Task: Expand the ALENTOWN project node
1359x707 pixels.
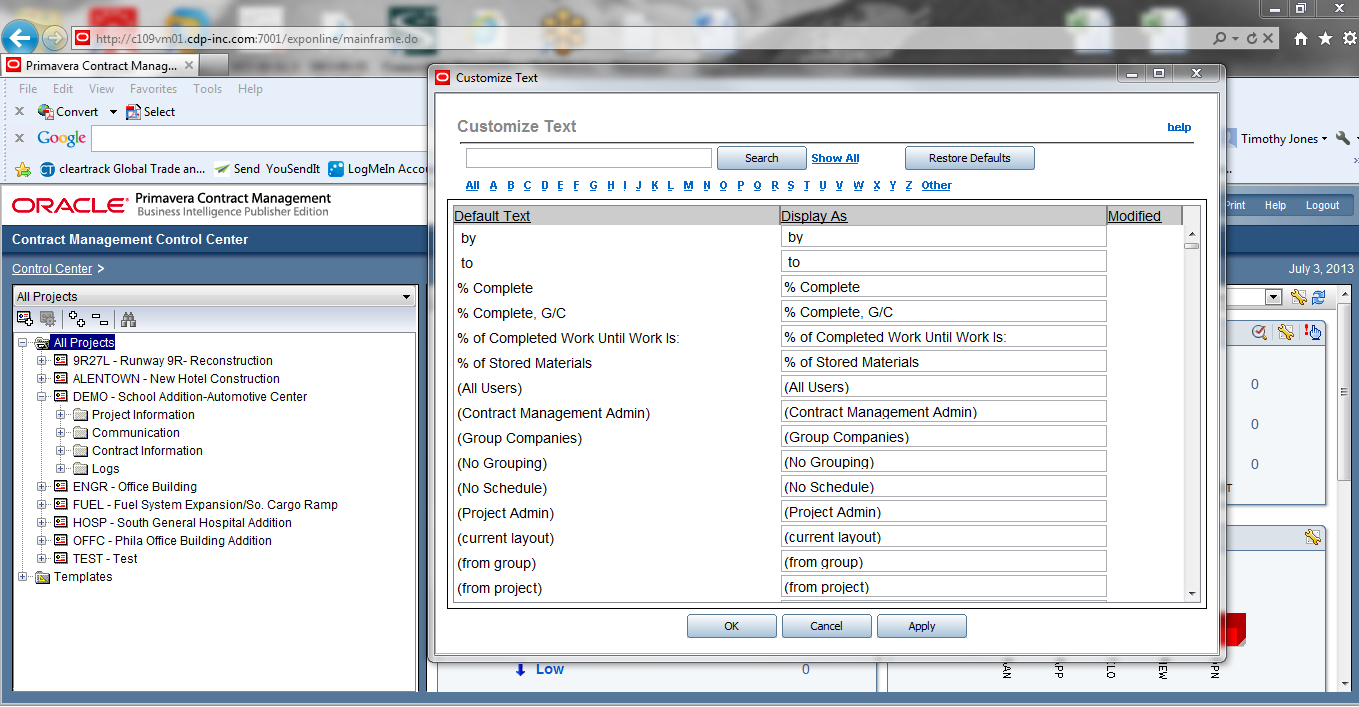Action: (42, 379)
